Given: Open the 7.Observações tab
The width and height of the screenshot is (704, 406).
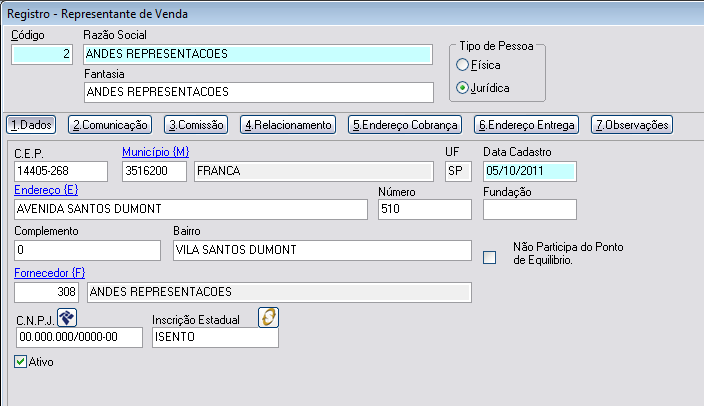Looking at the screenshot, I should [x=632, y=125].
